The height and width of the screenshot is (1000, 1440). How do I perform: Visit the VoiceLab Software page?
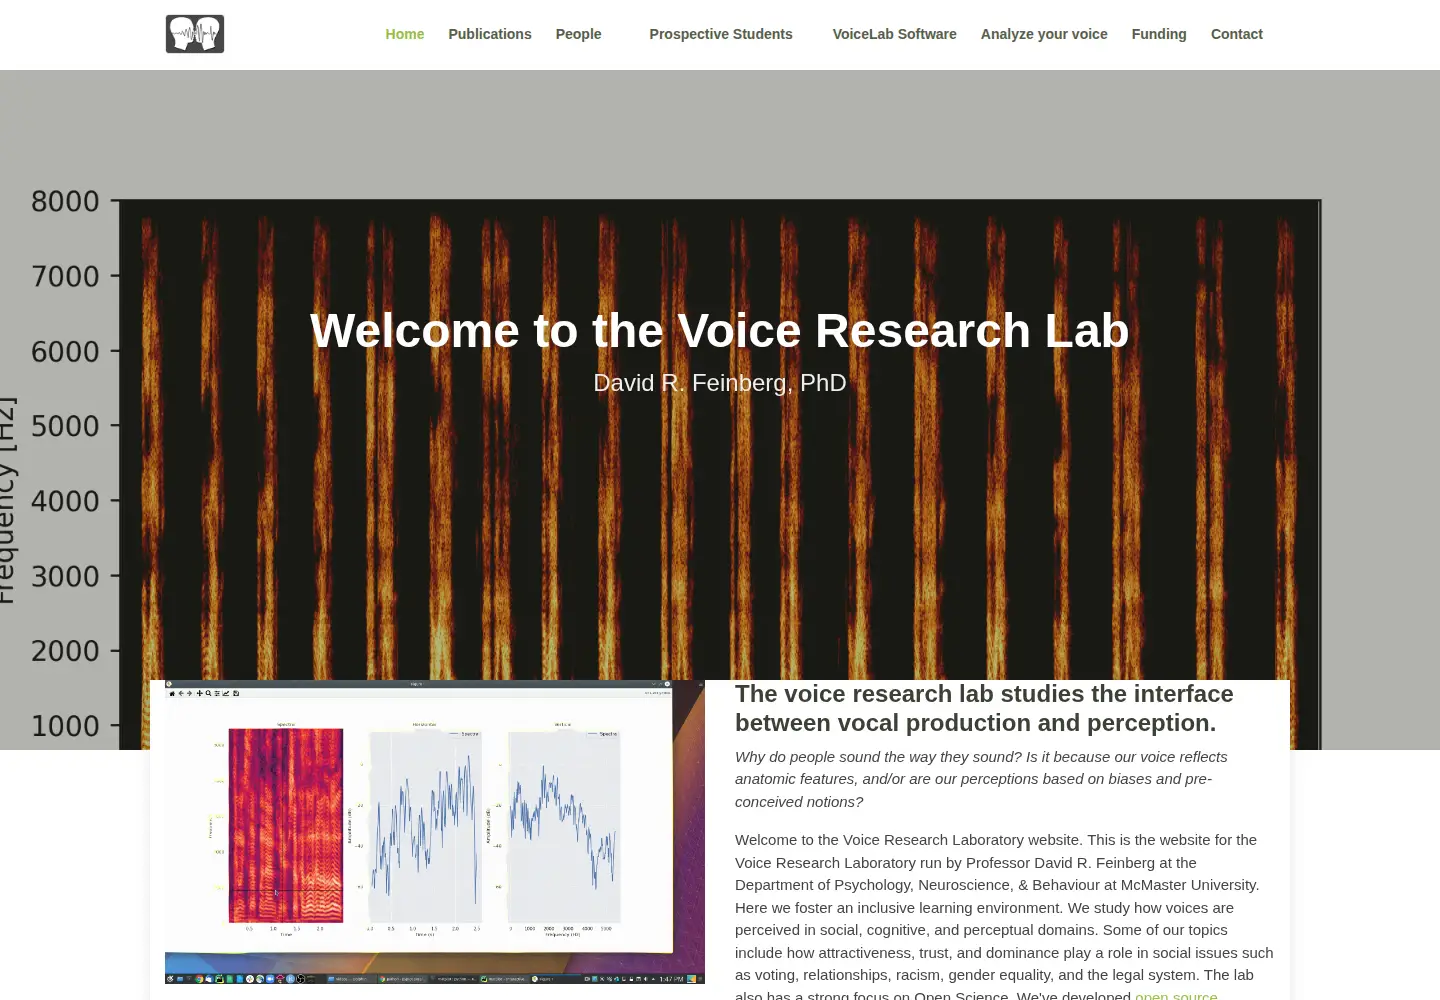[x=895, y=34]
